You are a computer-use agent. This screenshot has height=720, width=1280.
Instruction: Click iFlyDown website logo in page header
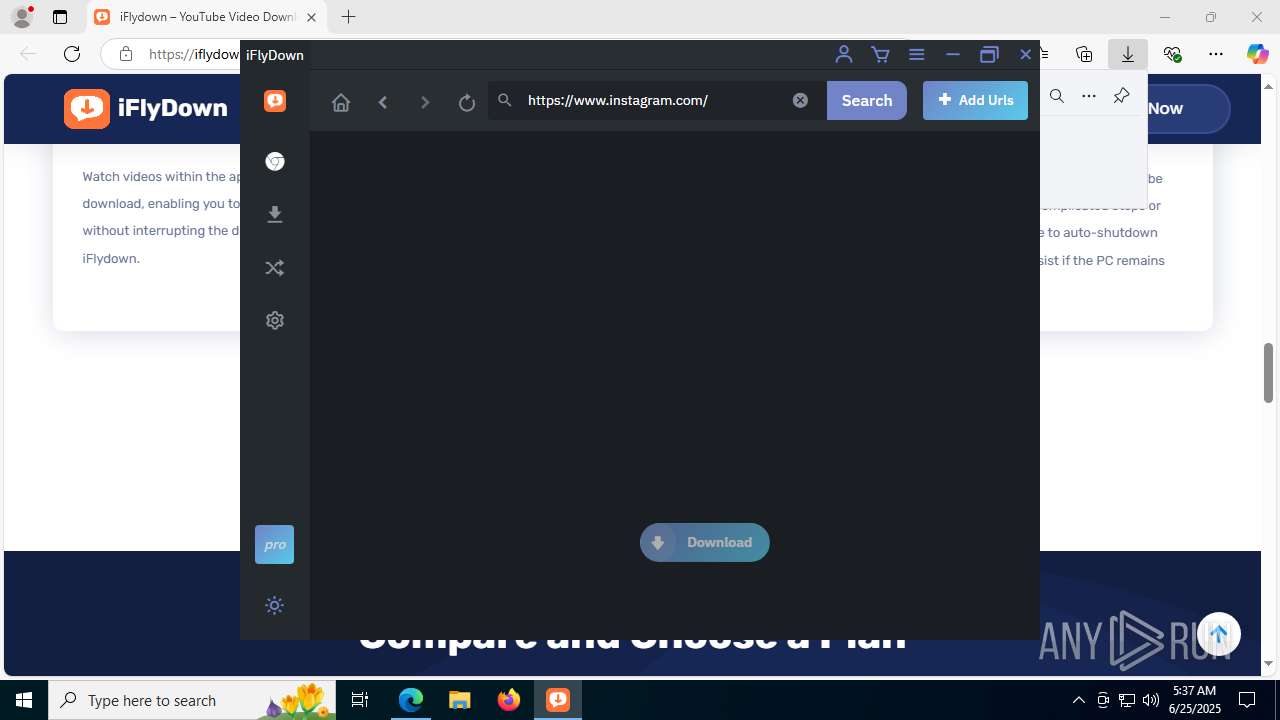click(x=146, y=108)
